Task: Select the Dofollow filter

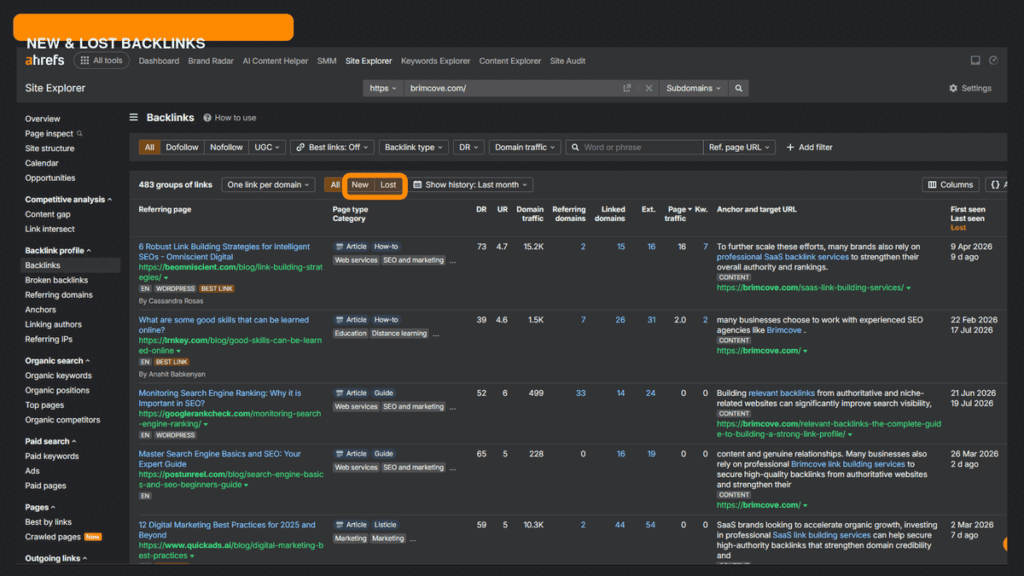Action: pyautogui.click(x=182, y=148)
